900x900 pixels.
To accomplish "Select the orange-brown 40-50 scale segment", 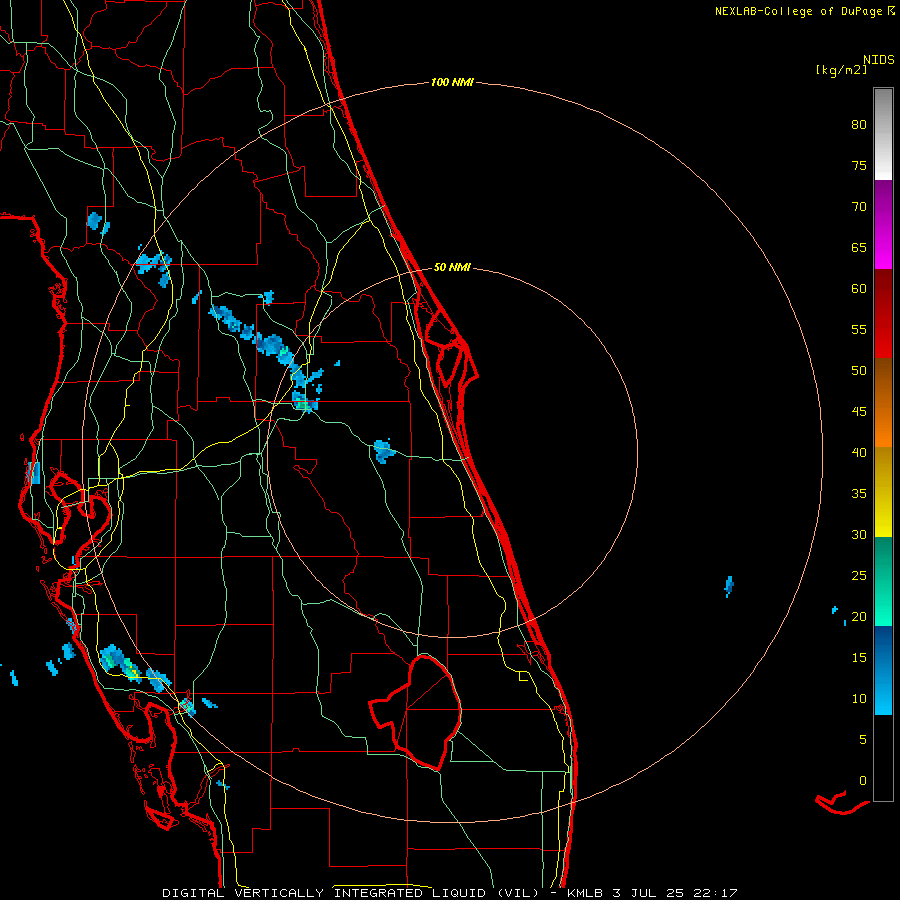I will click(x=883, y=403).
